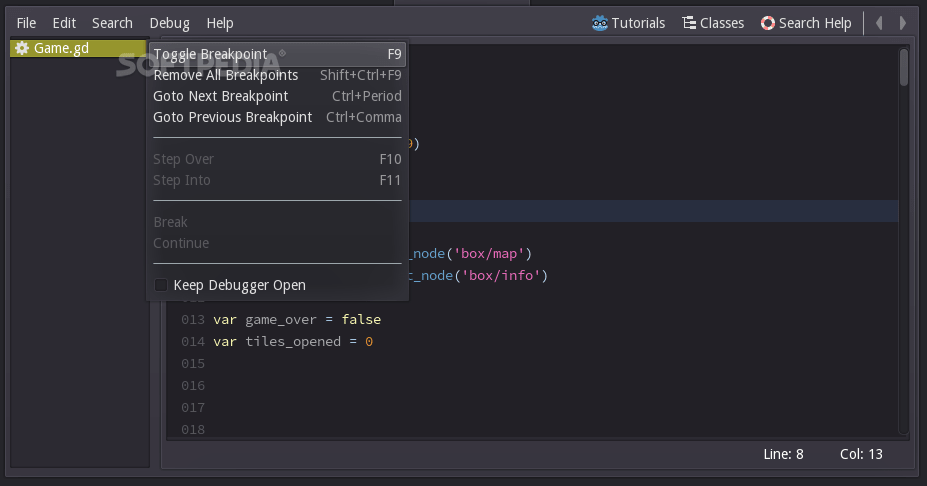Choose Toggle Breakpoint from the menu
The height and width of the screenshot is (486, 927).
click(277, 54)
